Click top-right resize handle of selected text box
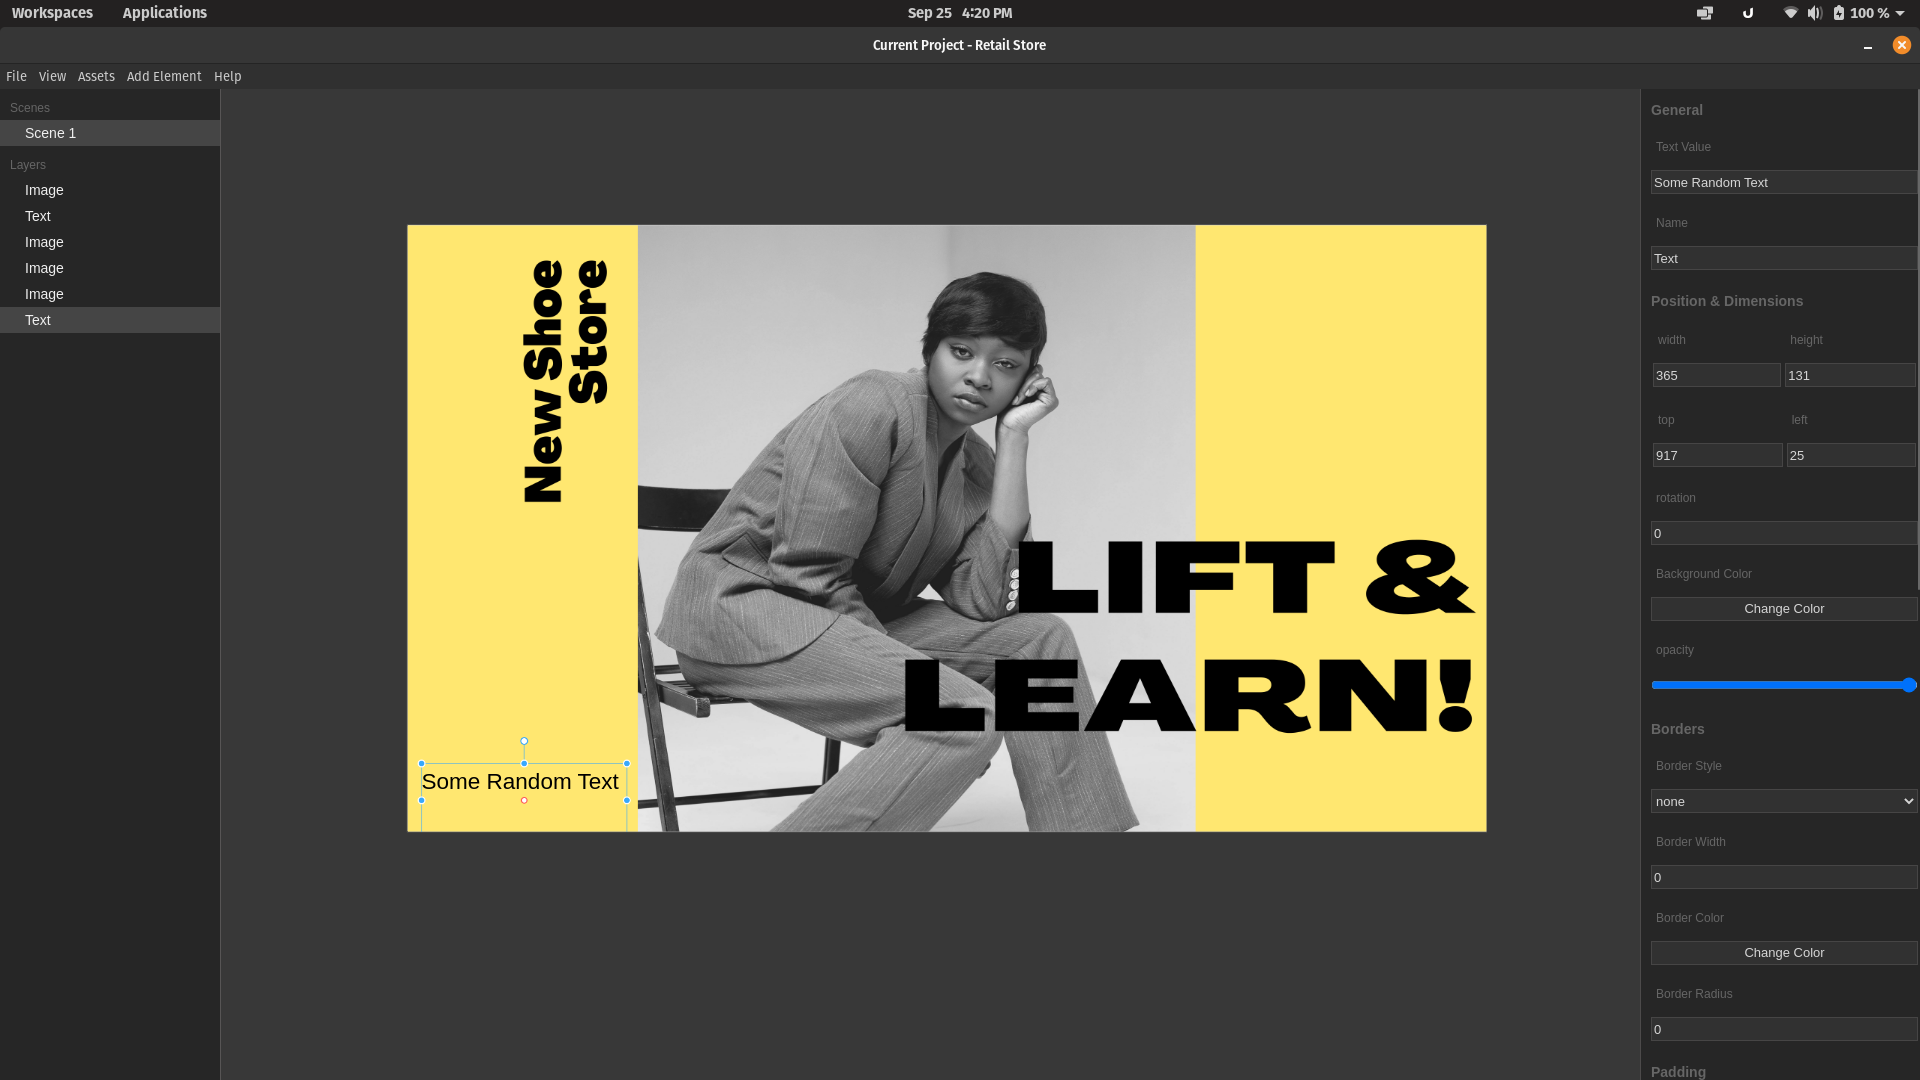The height and width of the screenshot is (1080, 1920). tap(627, 764)
